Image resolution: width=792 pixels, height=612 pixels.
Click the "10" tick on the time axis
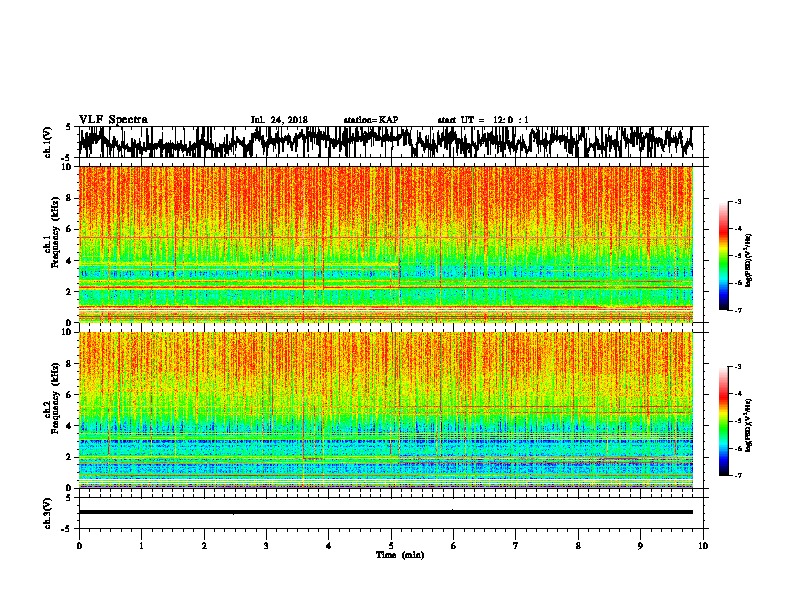703,546
